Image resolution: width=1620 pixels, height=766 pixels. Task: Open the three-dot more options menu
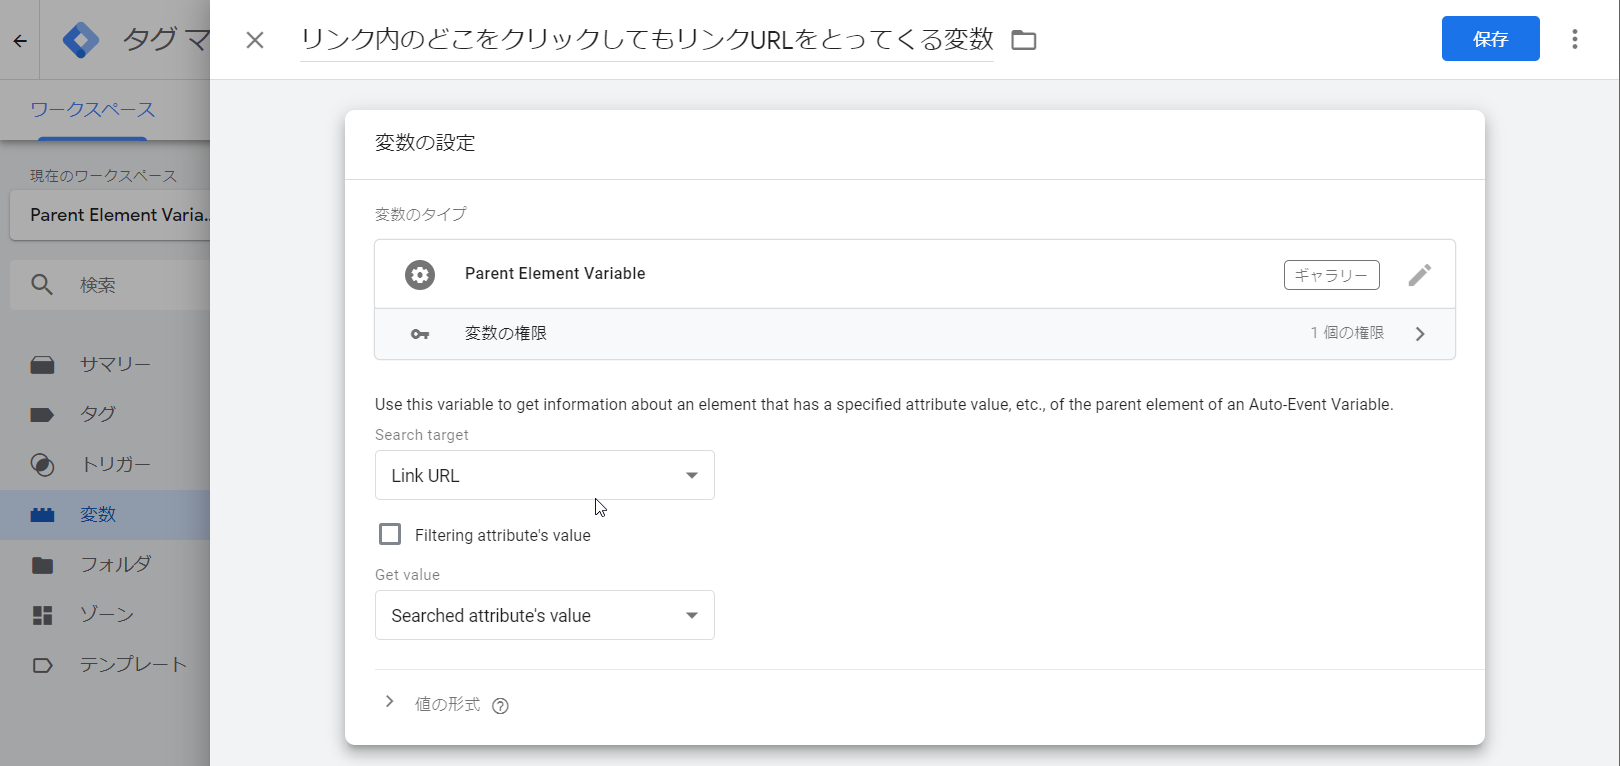tap(1574, 39)
